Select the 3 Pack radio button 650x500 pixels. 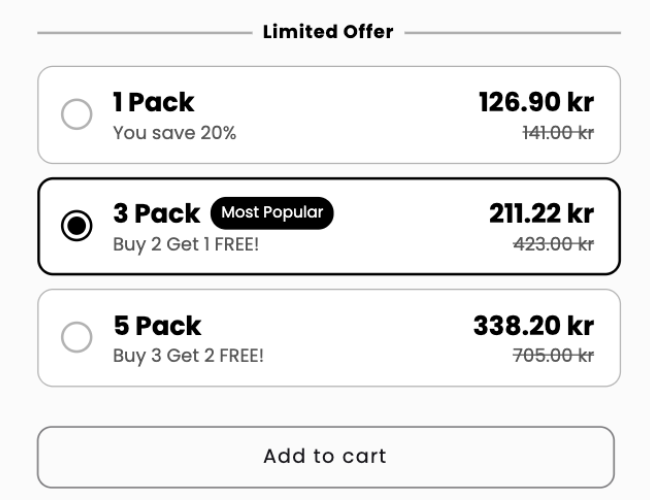(x=77, y=226)
